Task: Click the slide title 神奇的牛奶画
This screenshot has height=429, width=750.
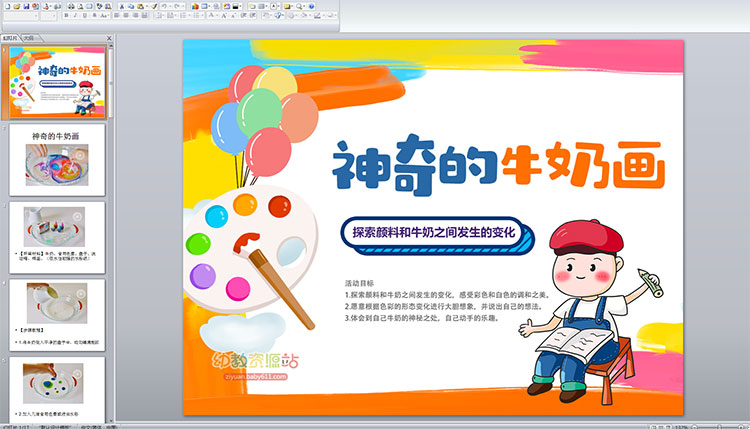Action: tap(498, 164)
